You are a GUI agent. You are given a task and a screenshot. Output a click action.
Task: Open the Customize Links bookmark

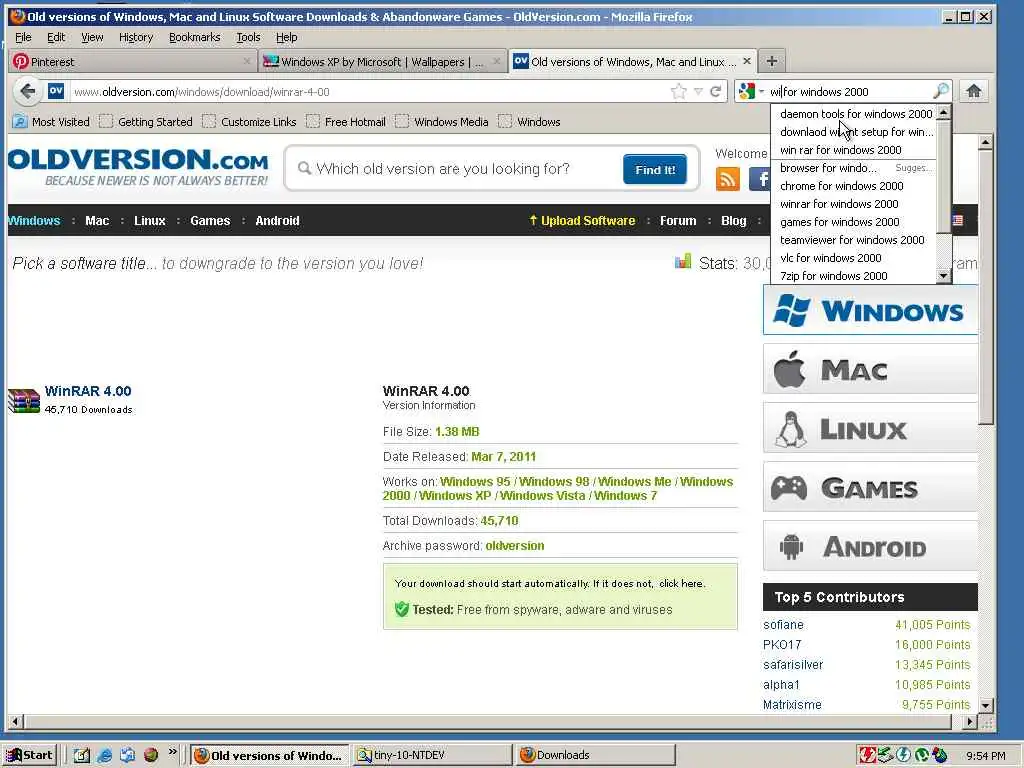[249, 121]
